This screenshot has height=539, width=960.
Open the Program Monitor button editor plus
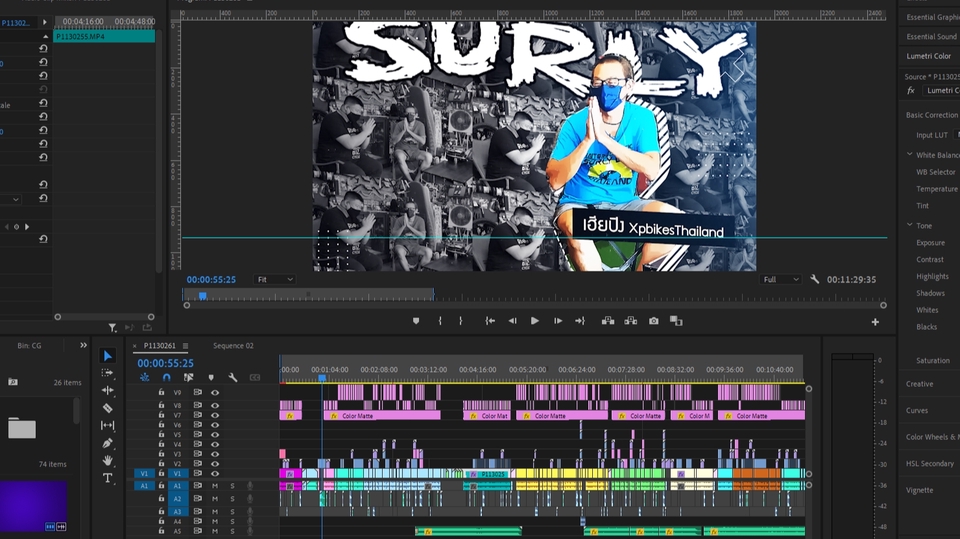tap(875, 322)
